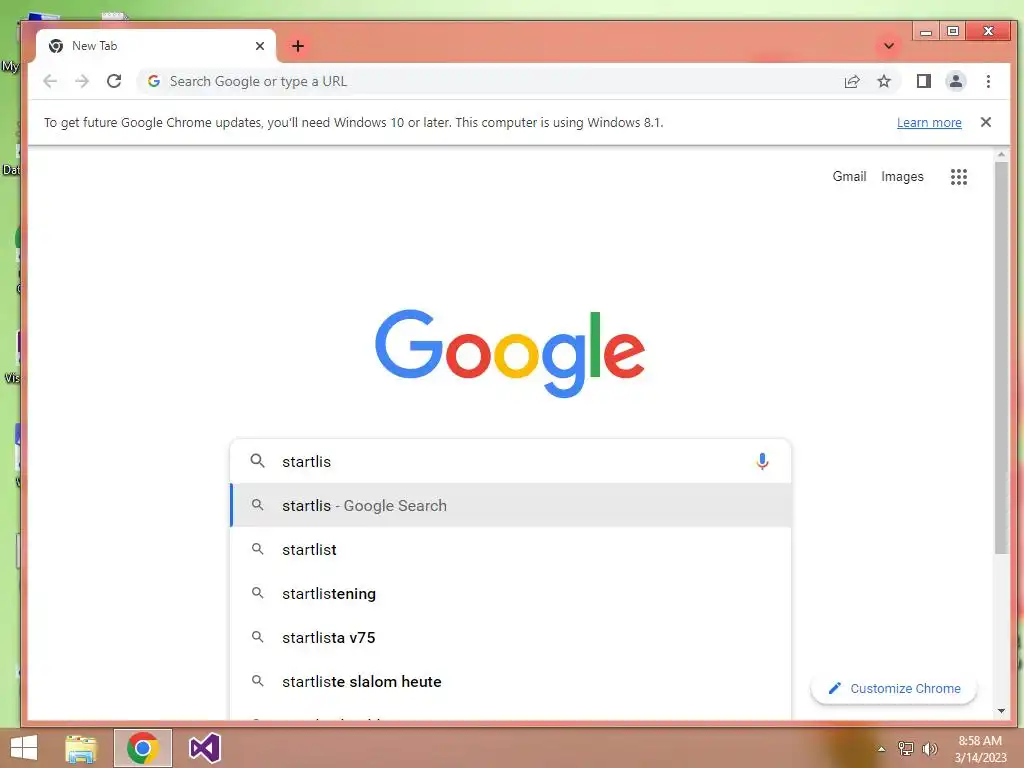Open the Chrome profile avatar

[955, 81]
